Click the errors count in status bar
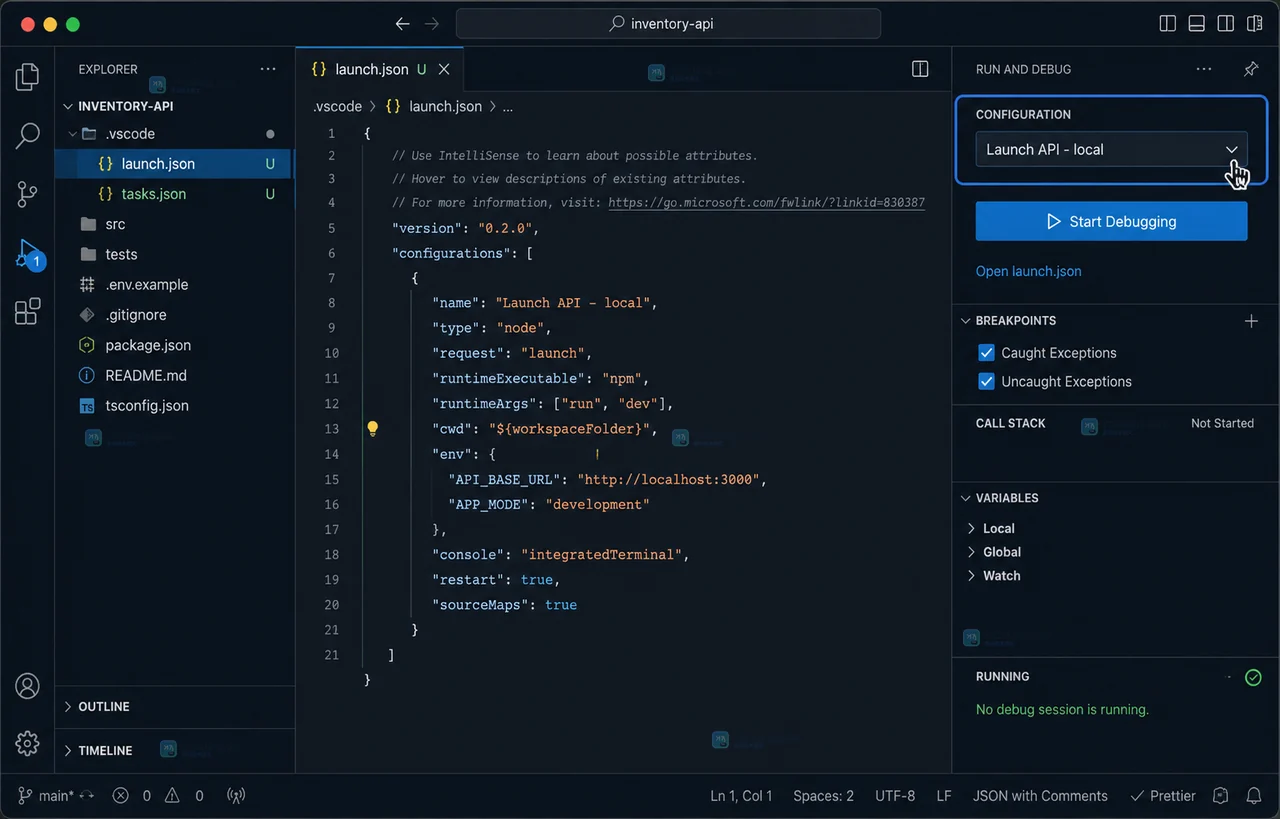 [132, 796]
